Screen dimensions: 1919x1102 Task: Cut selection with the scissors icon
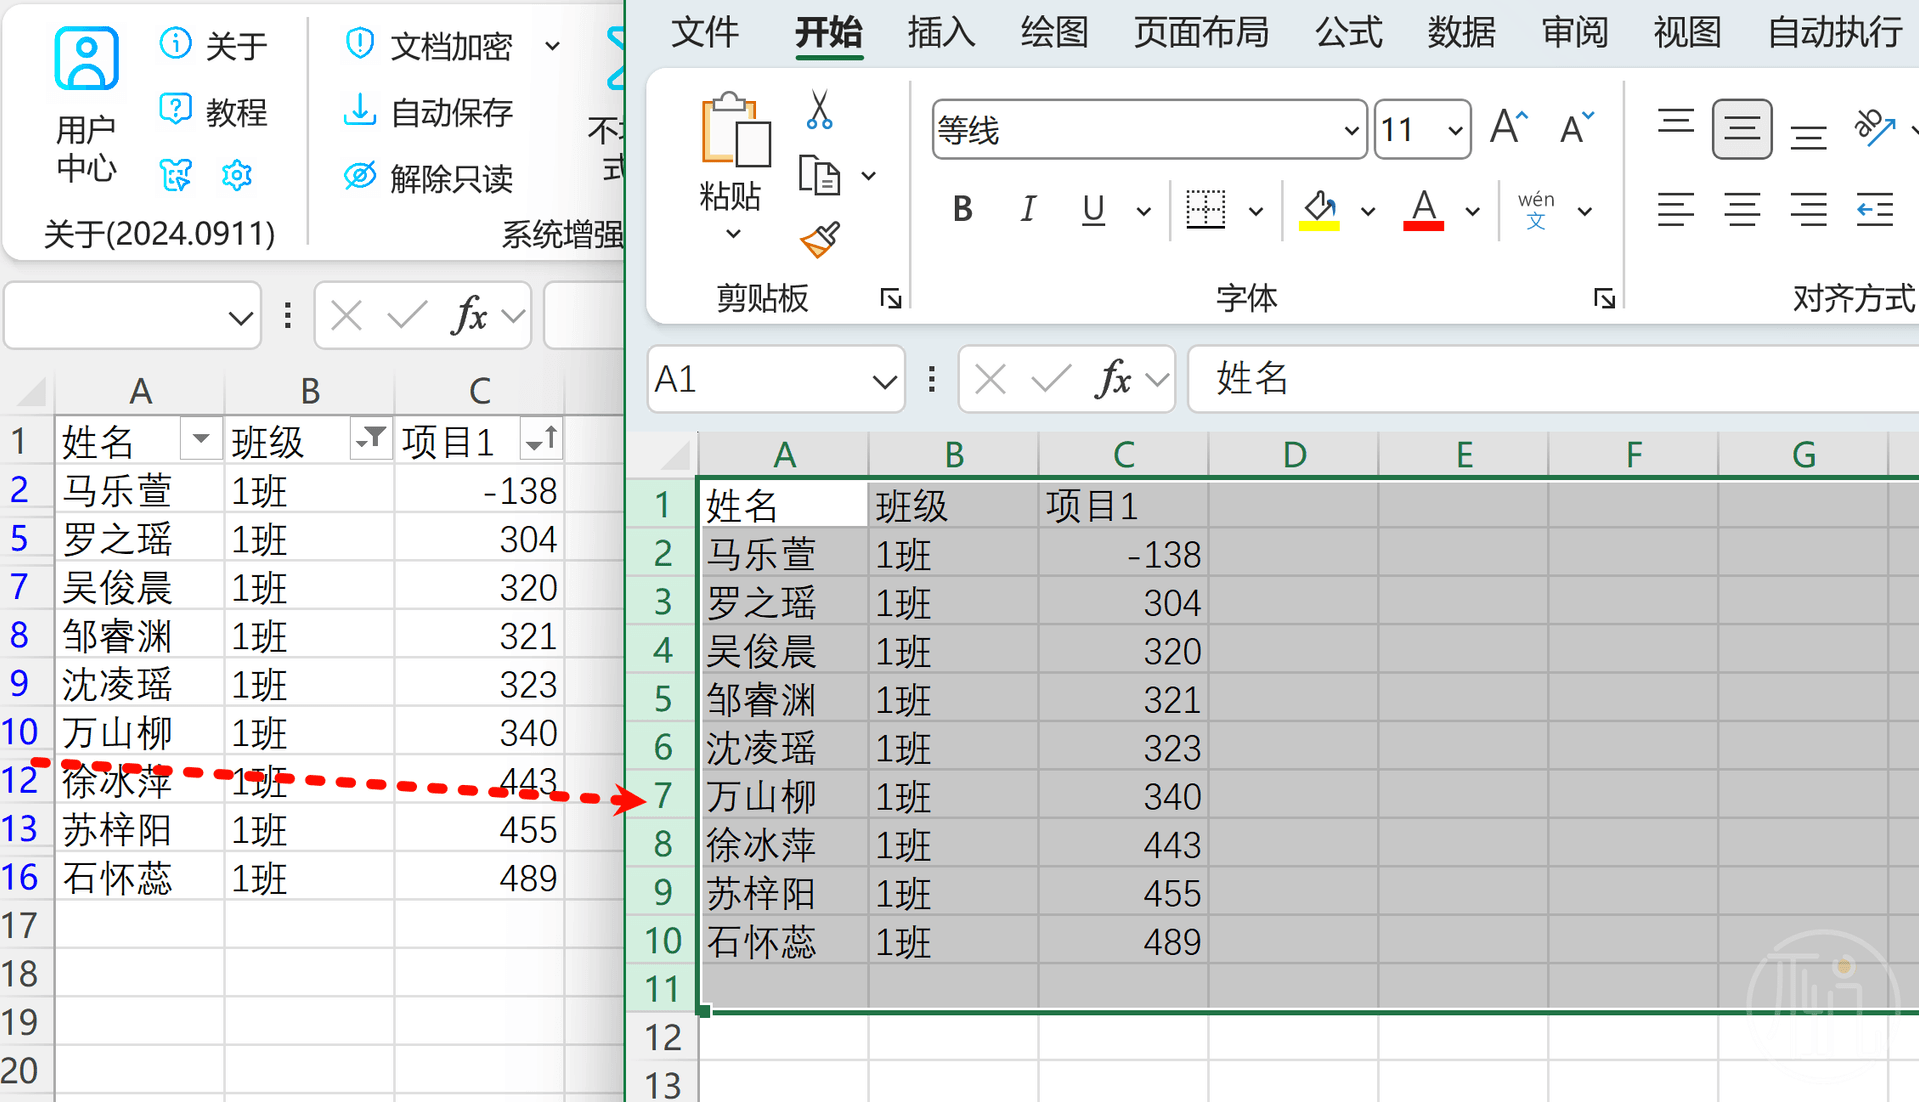point(819,110)
